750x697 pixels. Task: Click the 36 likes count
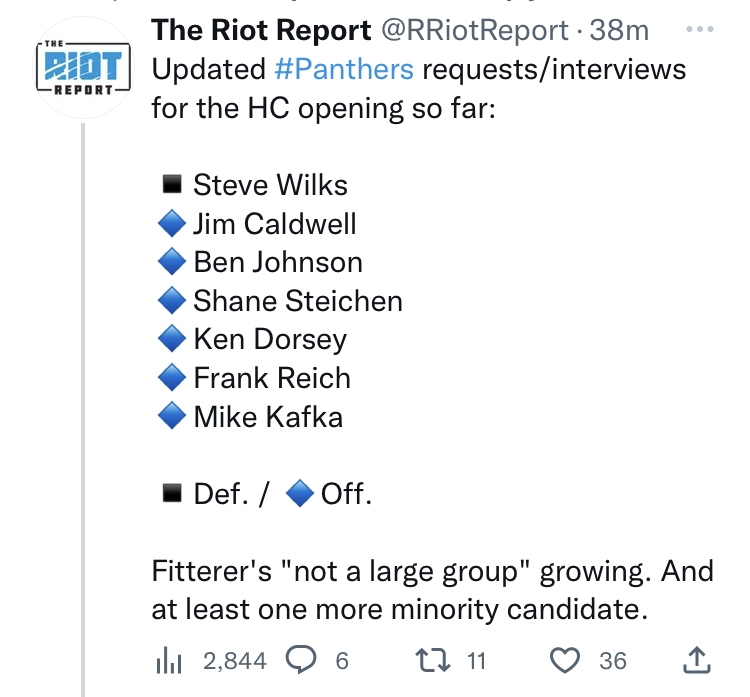coord(612,661)
